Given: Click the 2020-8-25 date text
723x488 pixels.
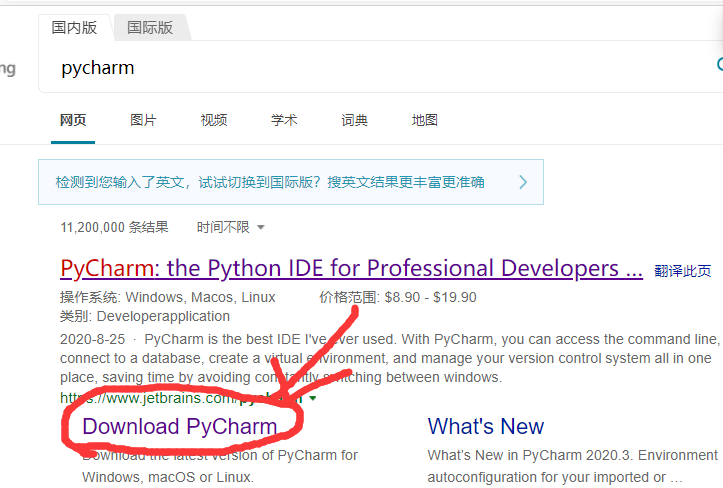Looking at the screenshot, I should pos(92,339).
